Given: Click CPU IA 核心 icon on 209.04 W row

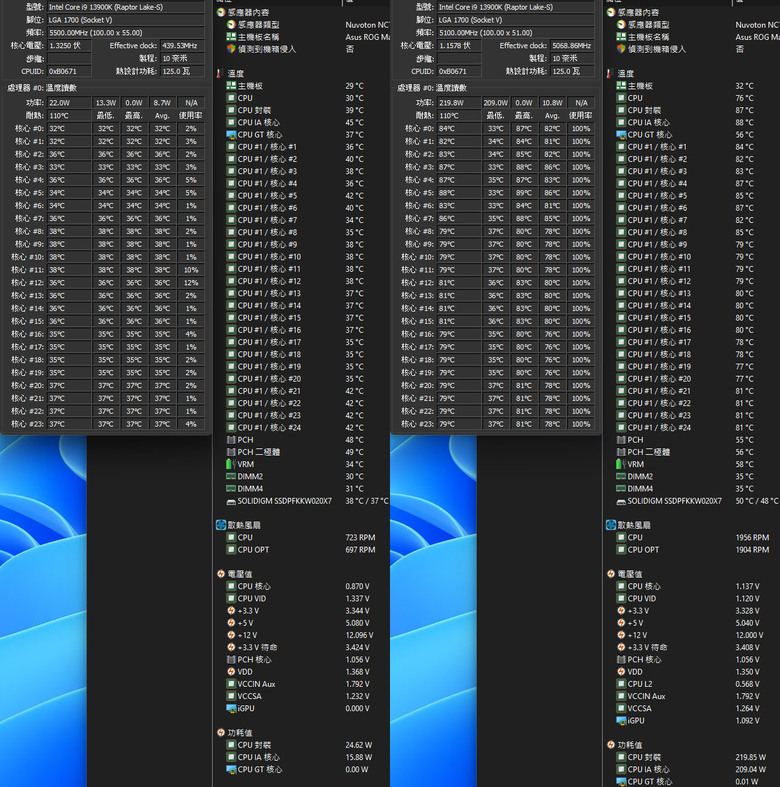Looking at the screenshot, I should coord(621,769).
